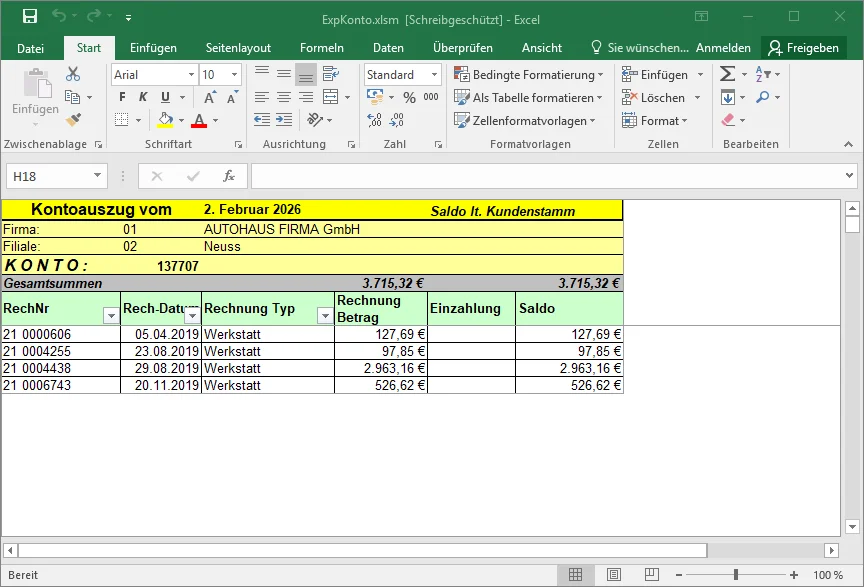Toggle Underline U formatting
The image size is (864, 587).
pos(165,97)
